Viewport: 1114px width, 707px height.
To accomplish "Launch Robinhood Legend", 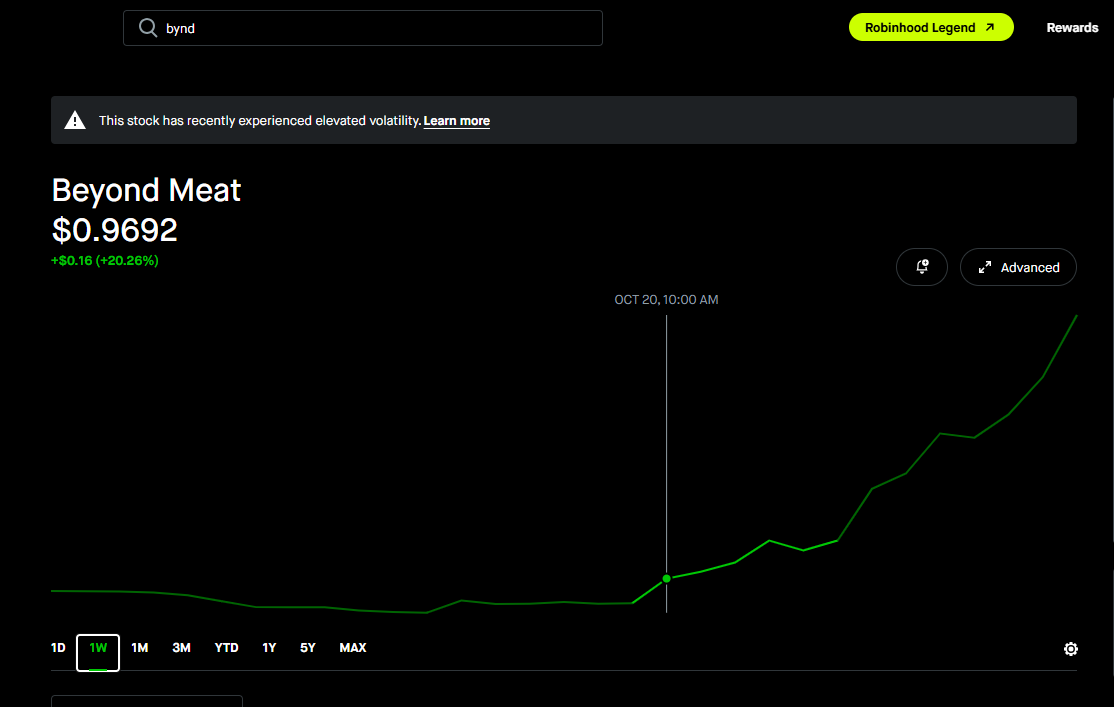I will pos(931,28).
